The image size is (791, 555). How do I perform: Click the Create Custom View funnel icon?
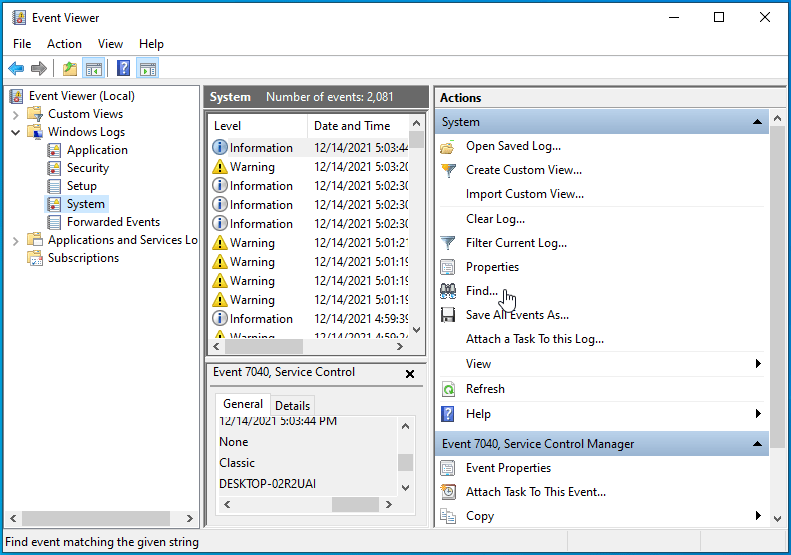click(448, 171)
